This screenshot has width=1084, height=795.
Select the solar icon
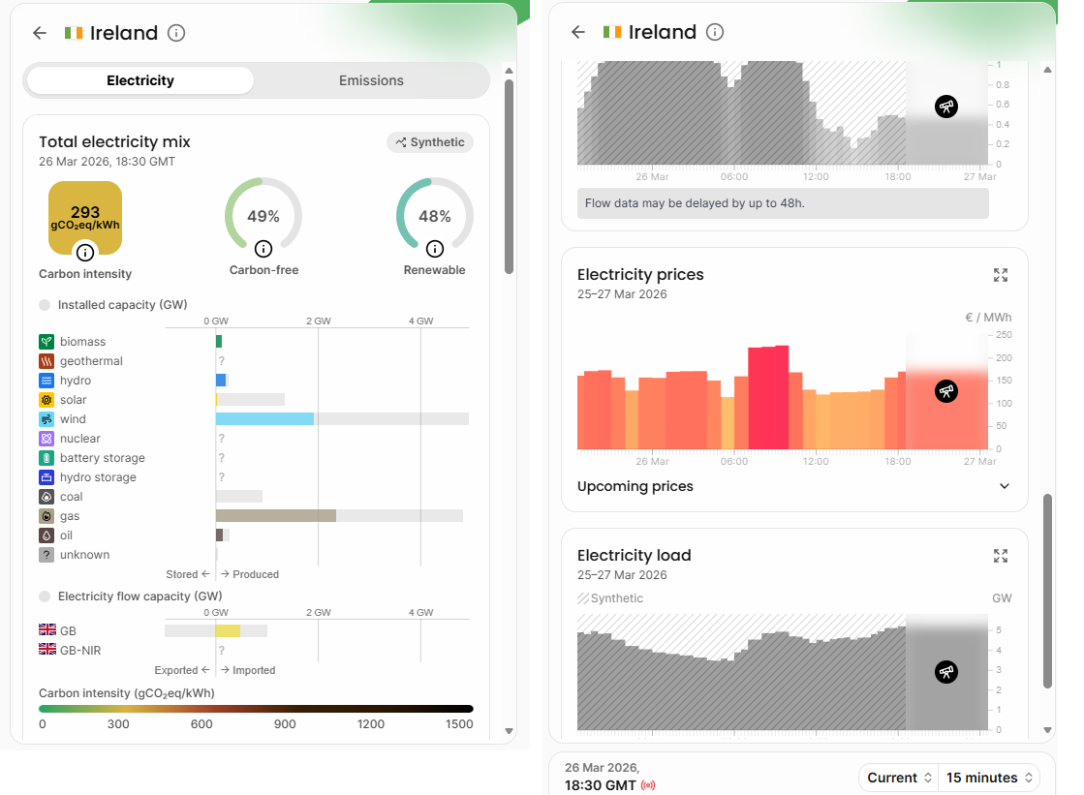pos(46,400)
